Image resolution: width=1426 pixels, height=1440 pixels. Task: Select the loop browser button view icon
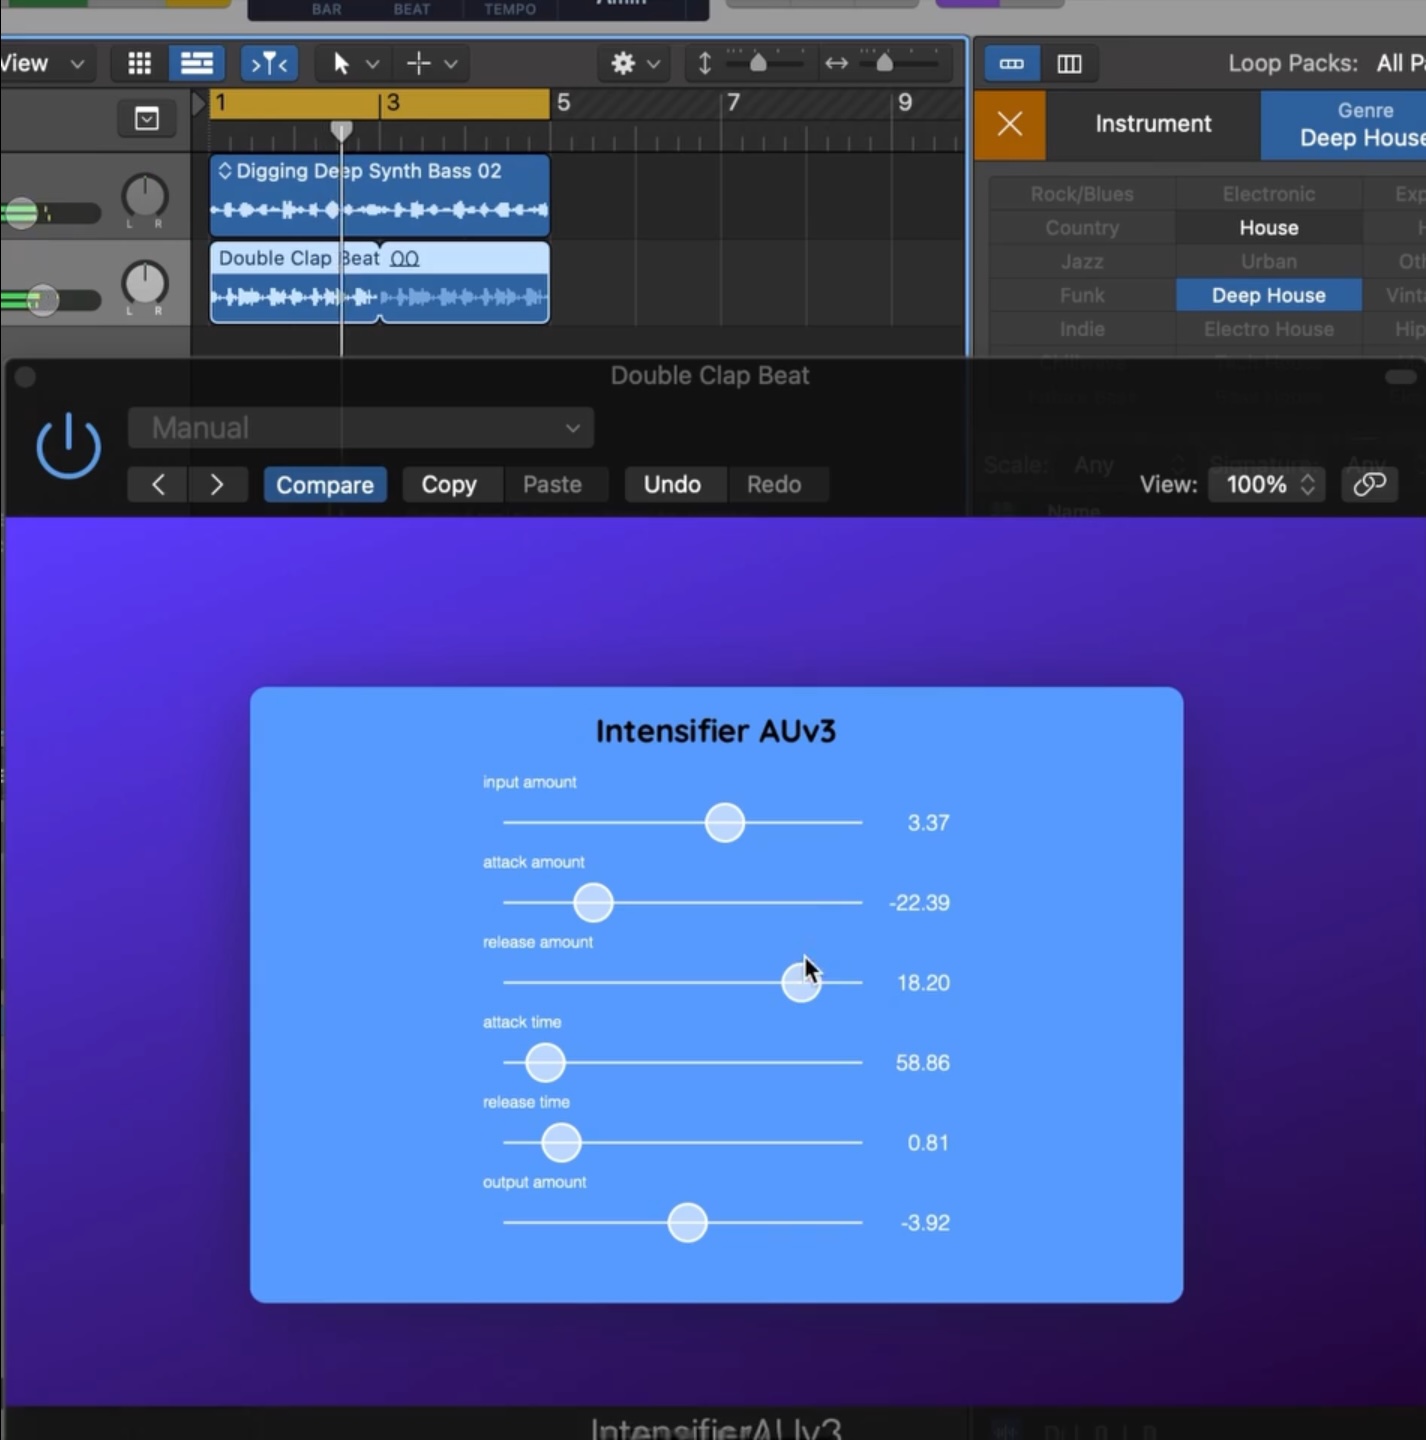[1011, 64]
